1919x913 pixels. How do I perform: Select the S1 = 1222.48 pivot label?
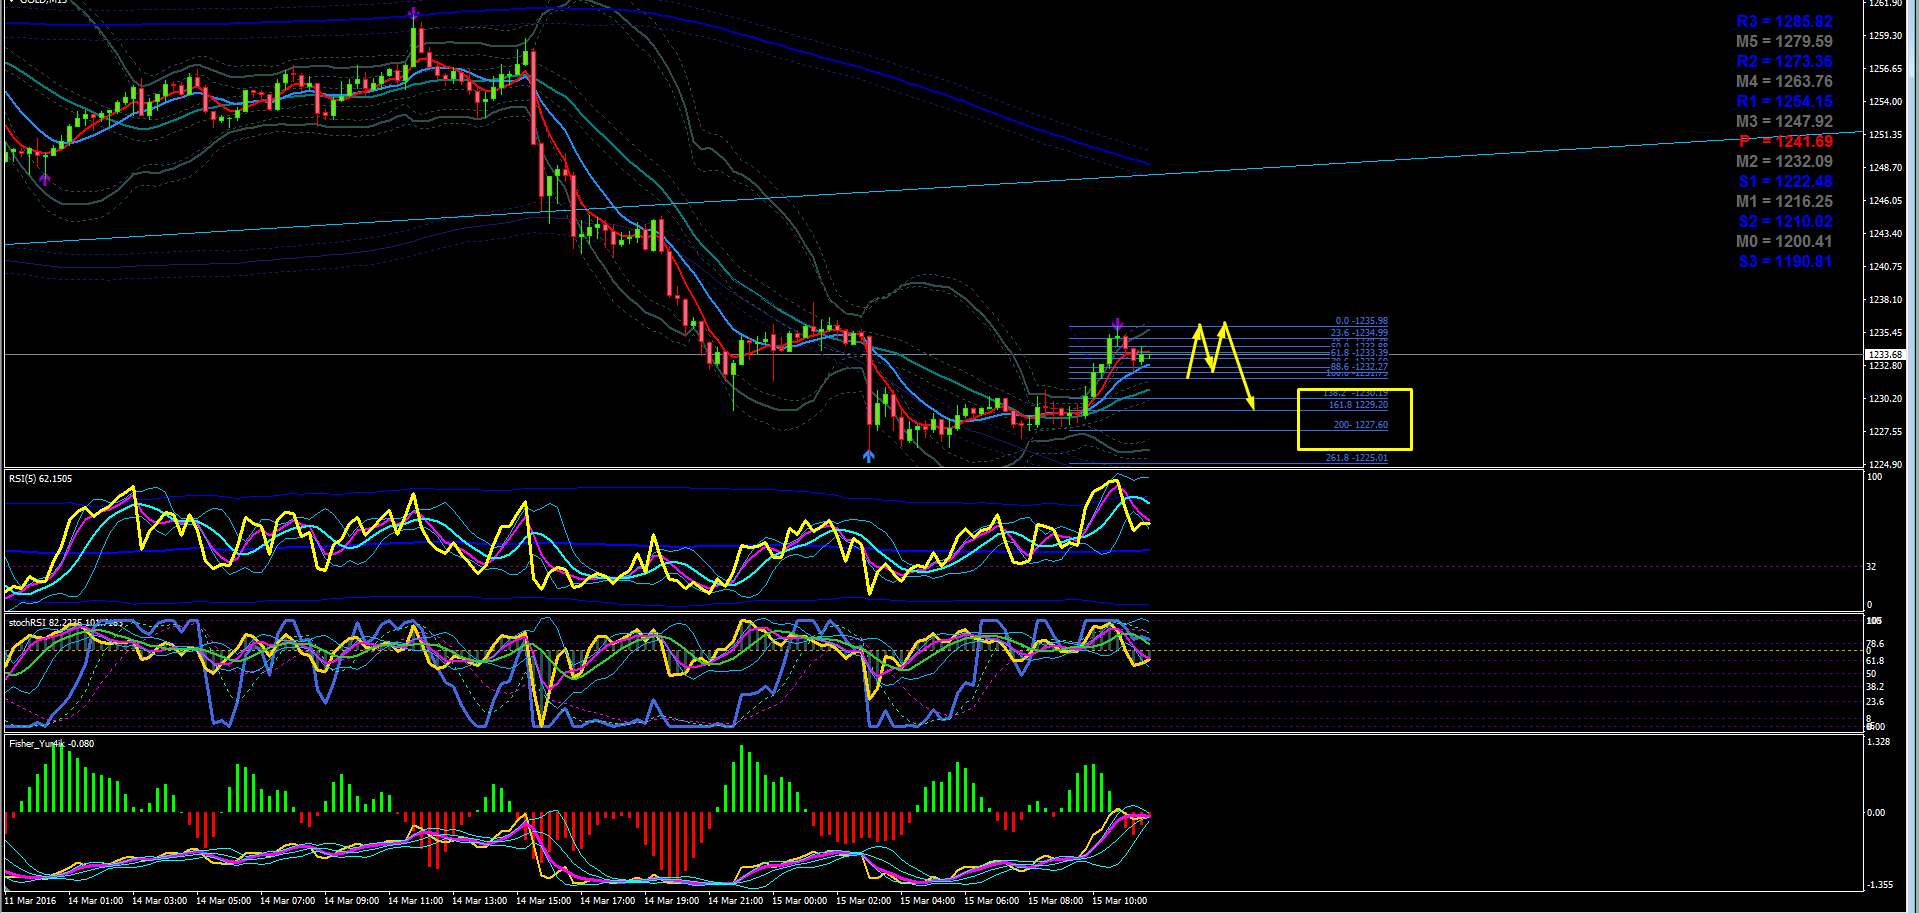coord(1785,182)
